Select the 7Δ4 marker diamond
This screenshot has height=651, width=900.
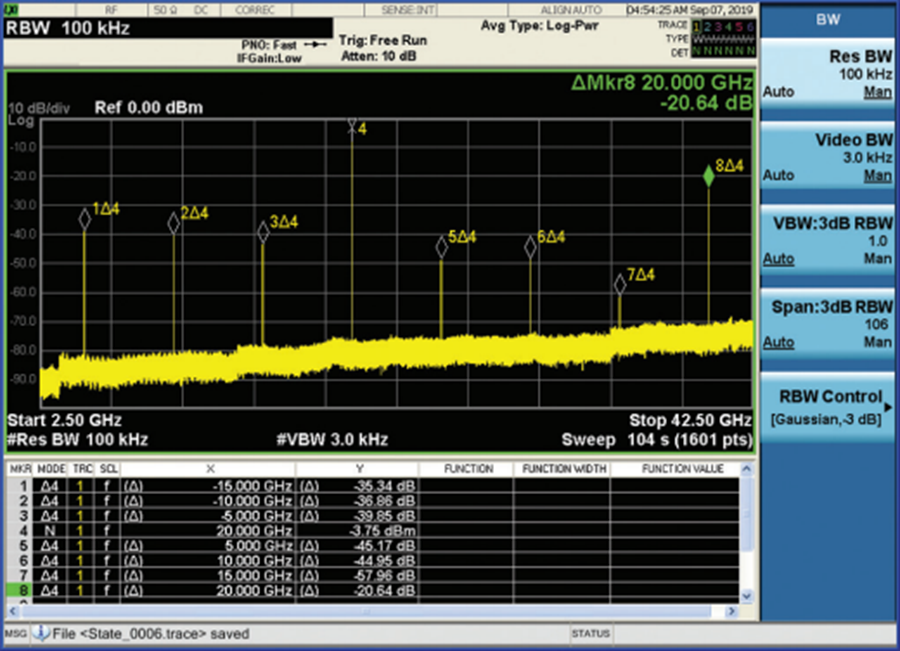tap(620, 284)
